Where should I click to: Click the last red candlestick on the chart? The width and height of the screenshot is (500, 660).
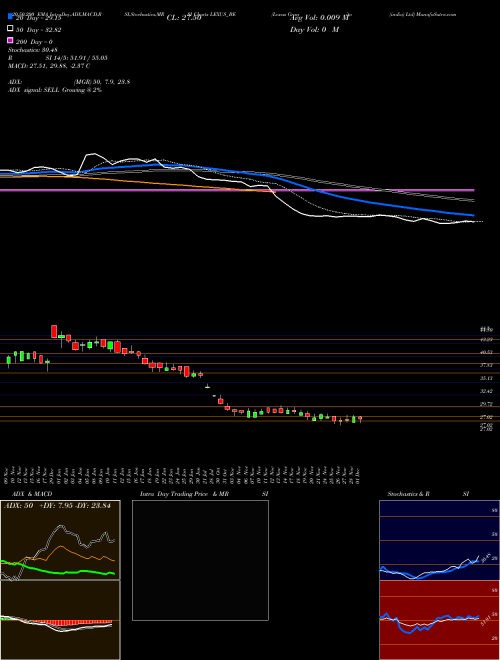click(x=360, y=418)
